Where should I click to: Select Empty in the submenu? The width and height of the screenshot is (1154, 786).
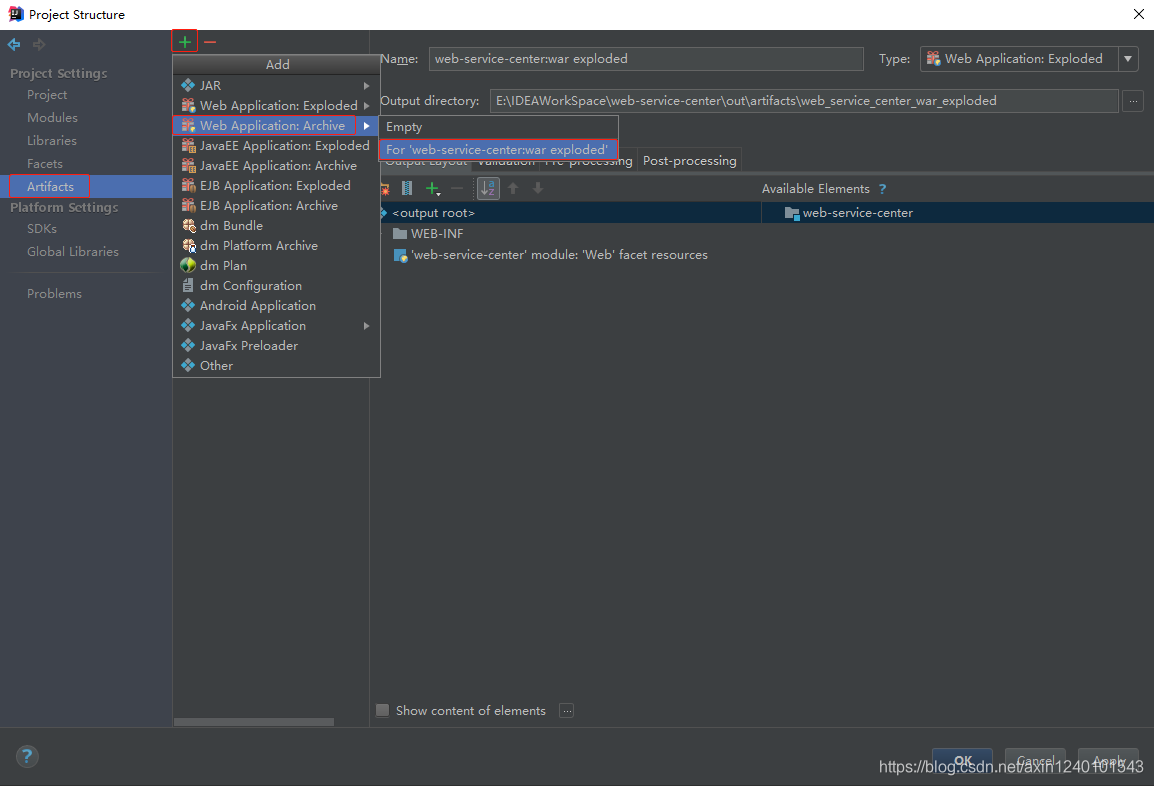(498, 127)
